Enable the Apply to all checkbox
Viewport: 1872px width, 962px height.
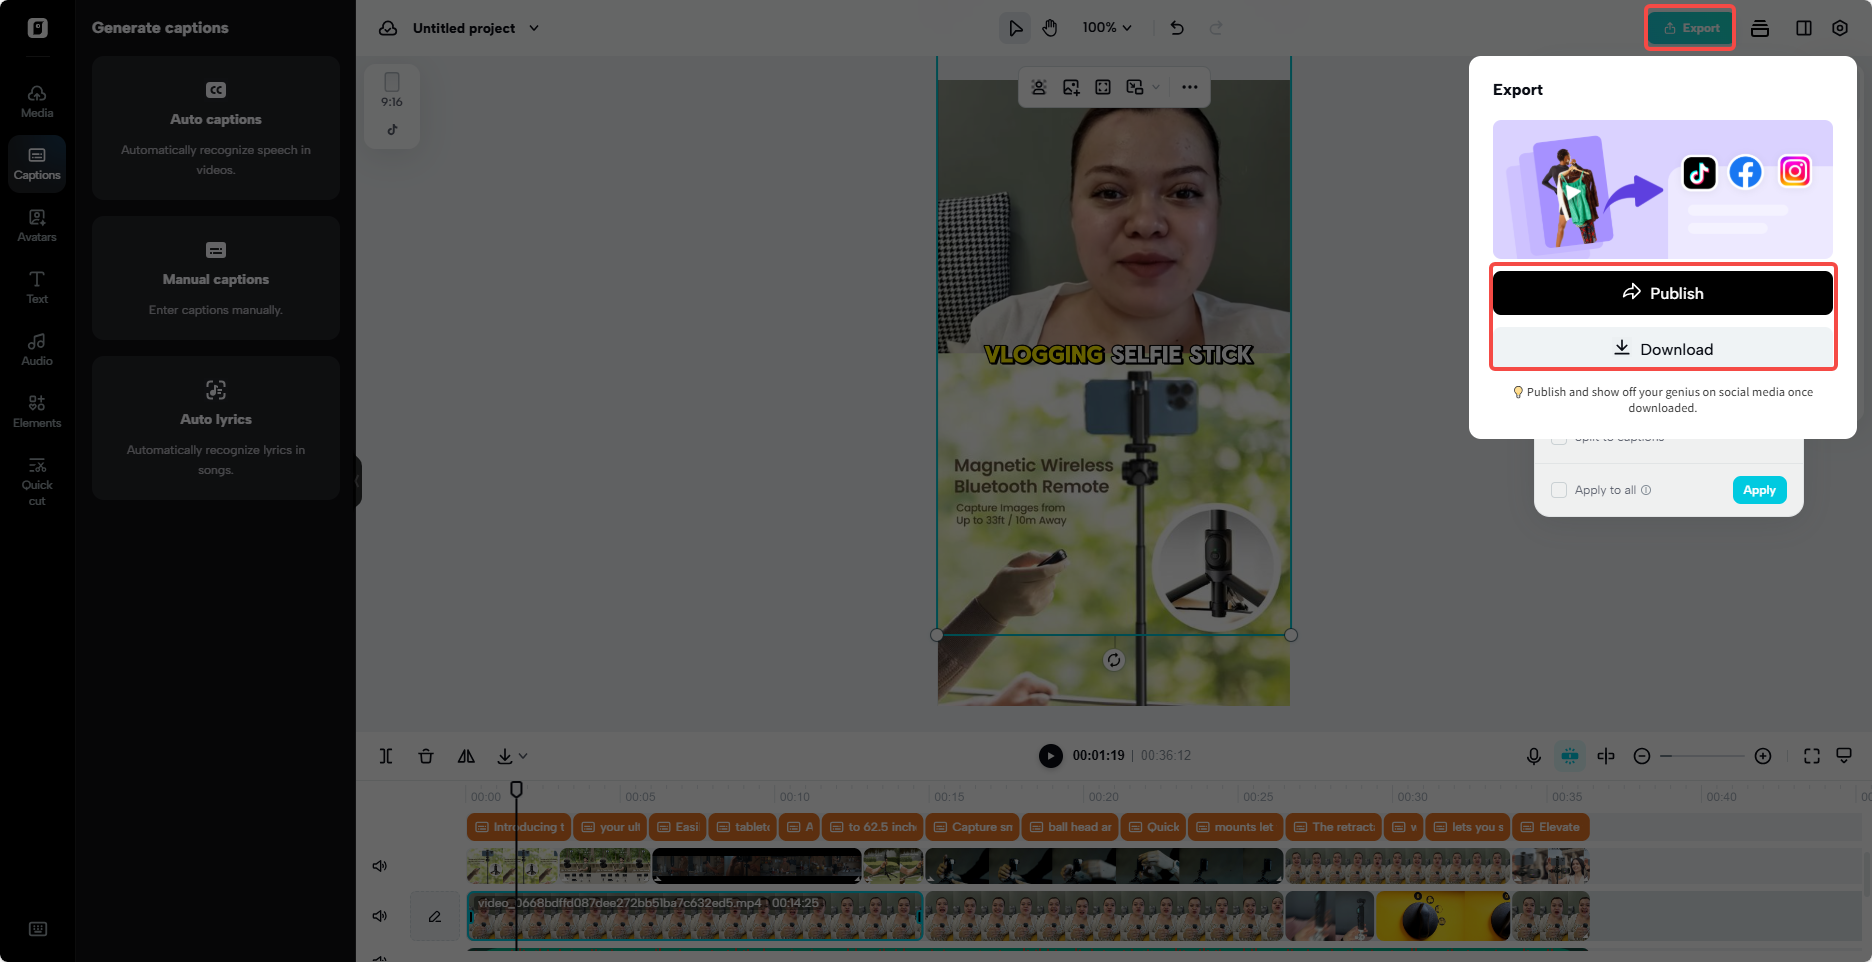click(1558, 490)
